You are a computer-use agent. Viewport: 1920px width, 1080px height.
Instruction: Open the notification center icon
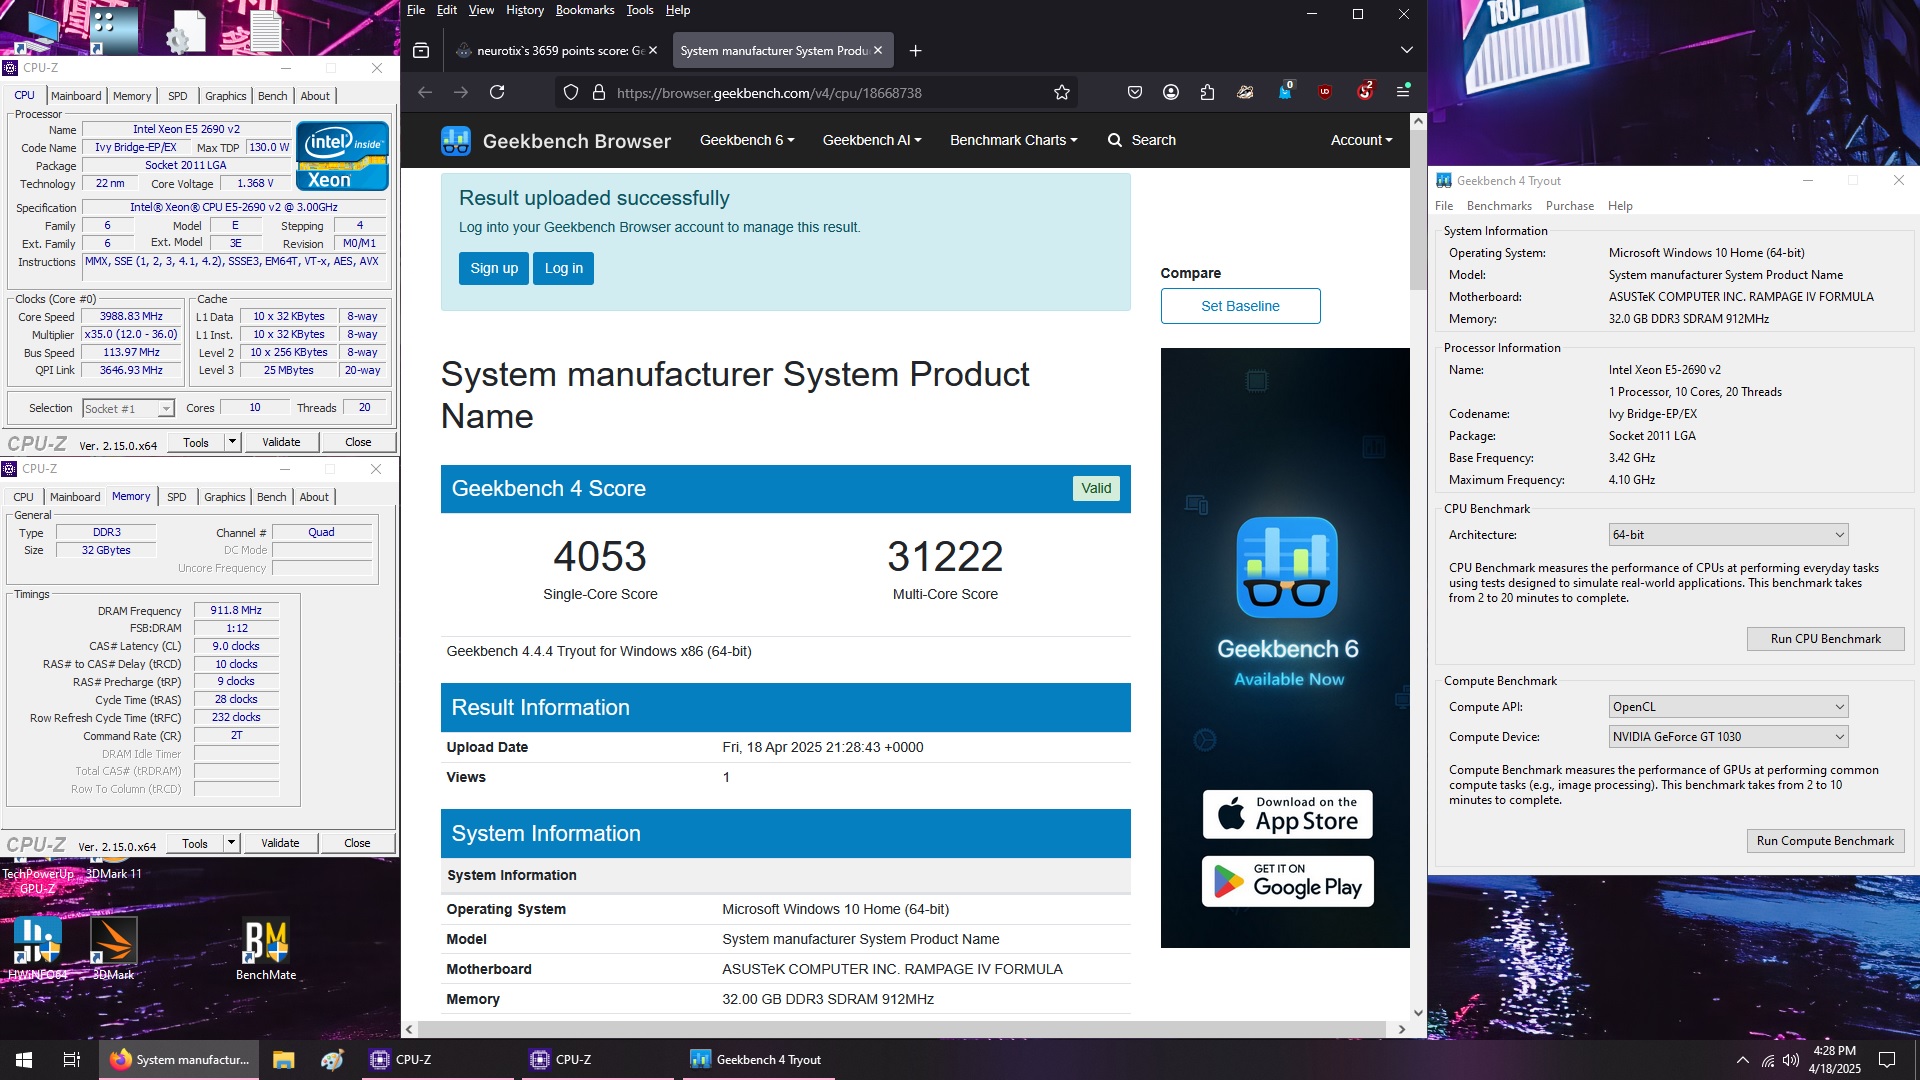(x=1887, y=1060)
